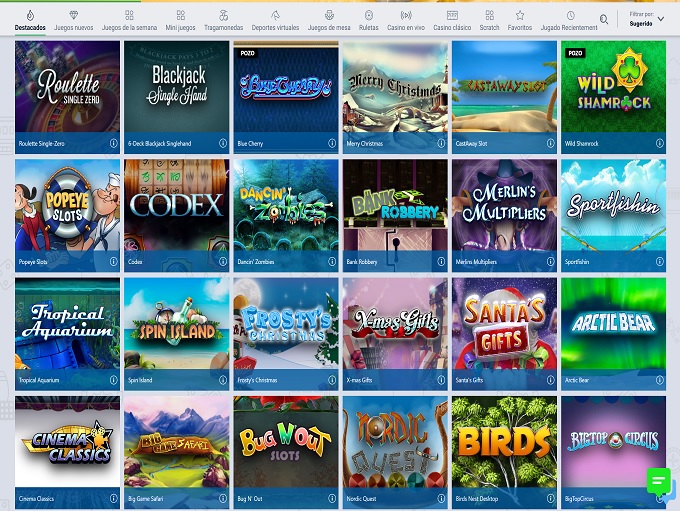The height and width of the screenshot is (511, 680).
Task: Open info for Tropical Aquarium
Action: (x=114, y=380)
